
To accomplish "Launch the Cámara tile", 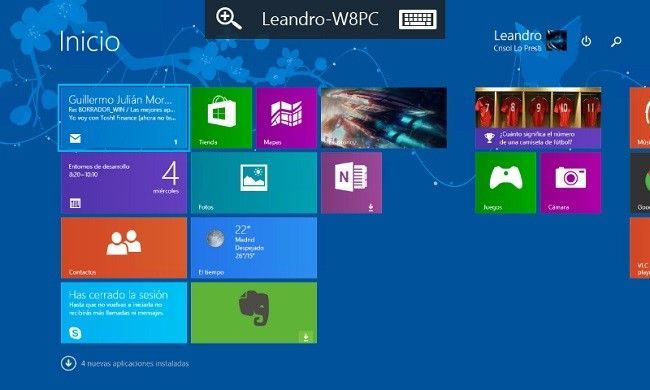I will [571, 183].
